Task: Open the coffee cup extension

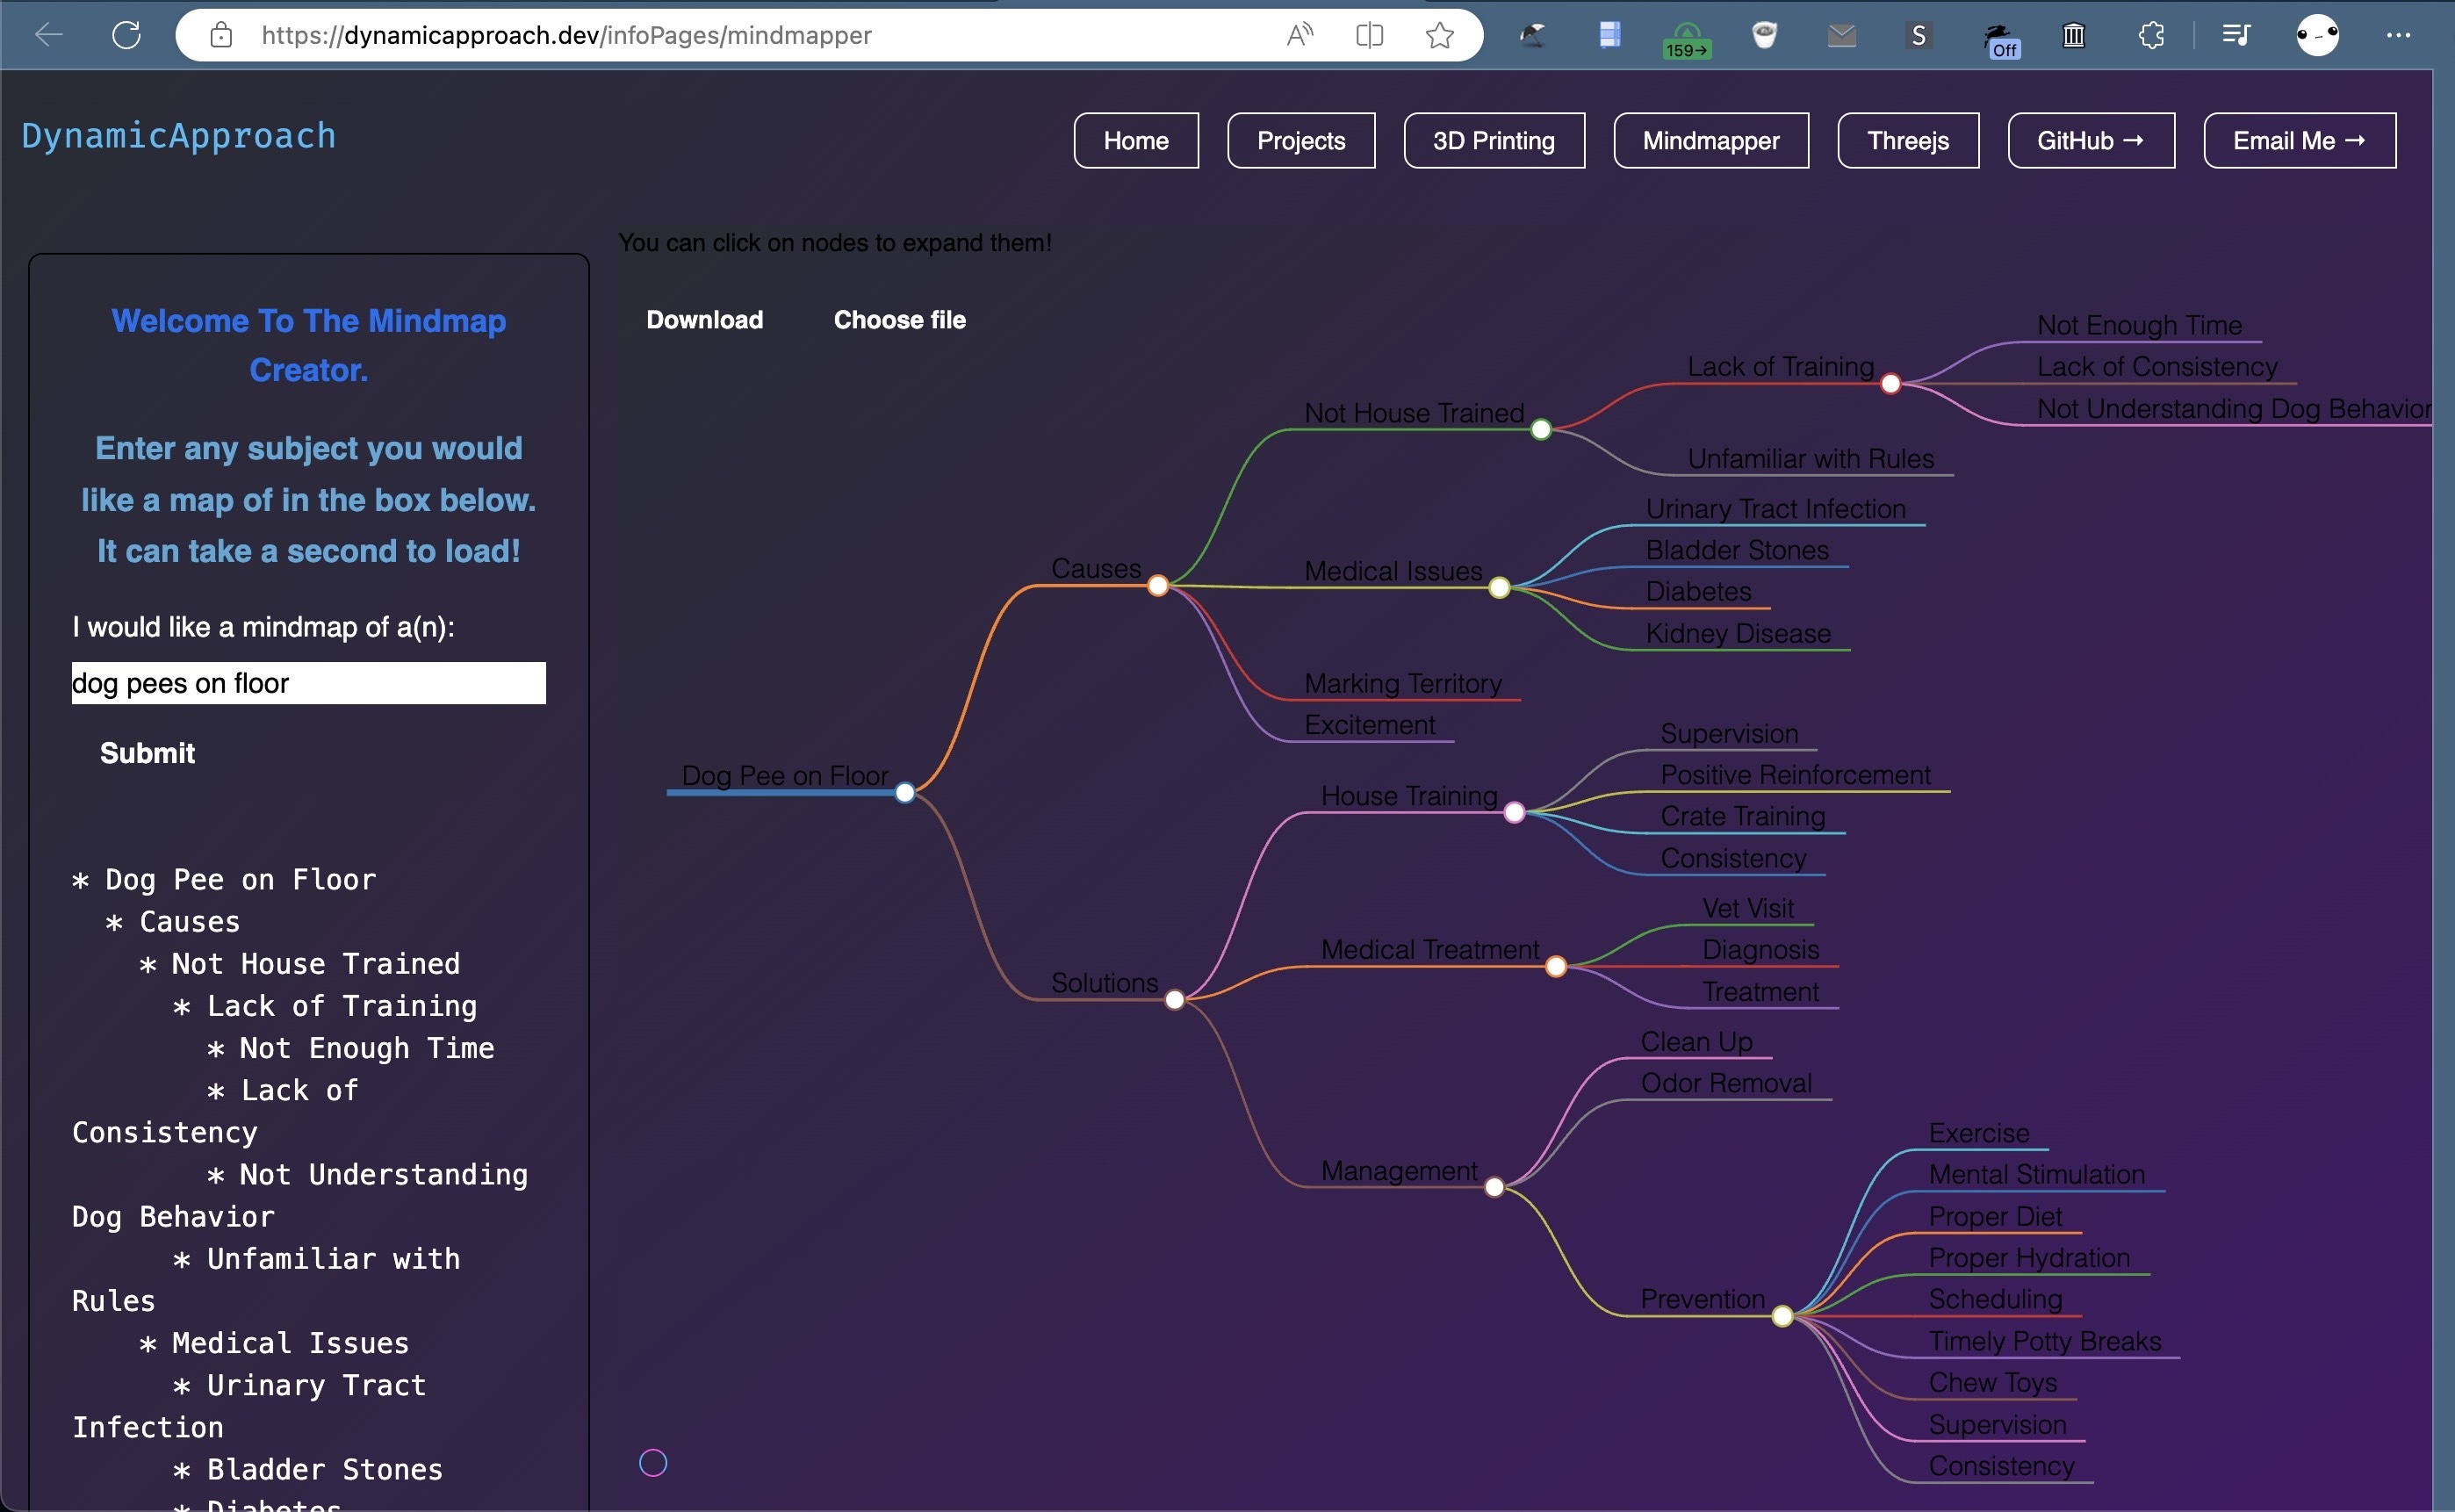Action: click(x=1764, y=35)
